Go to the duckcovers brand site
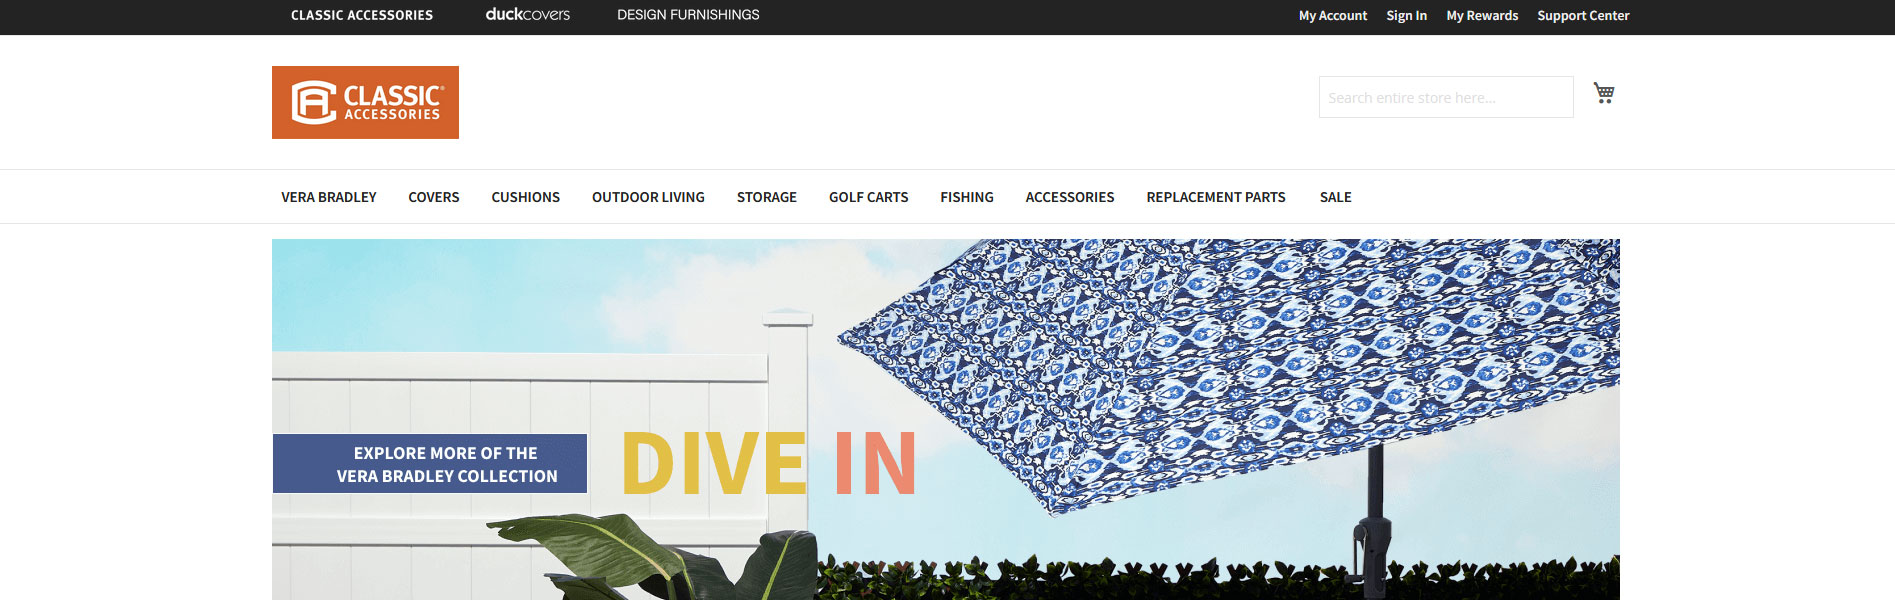 [527, 15]
